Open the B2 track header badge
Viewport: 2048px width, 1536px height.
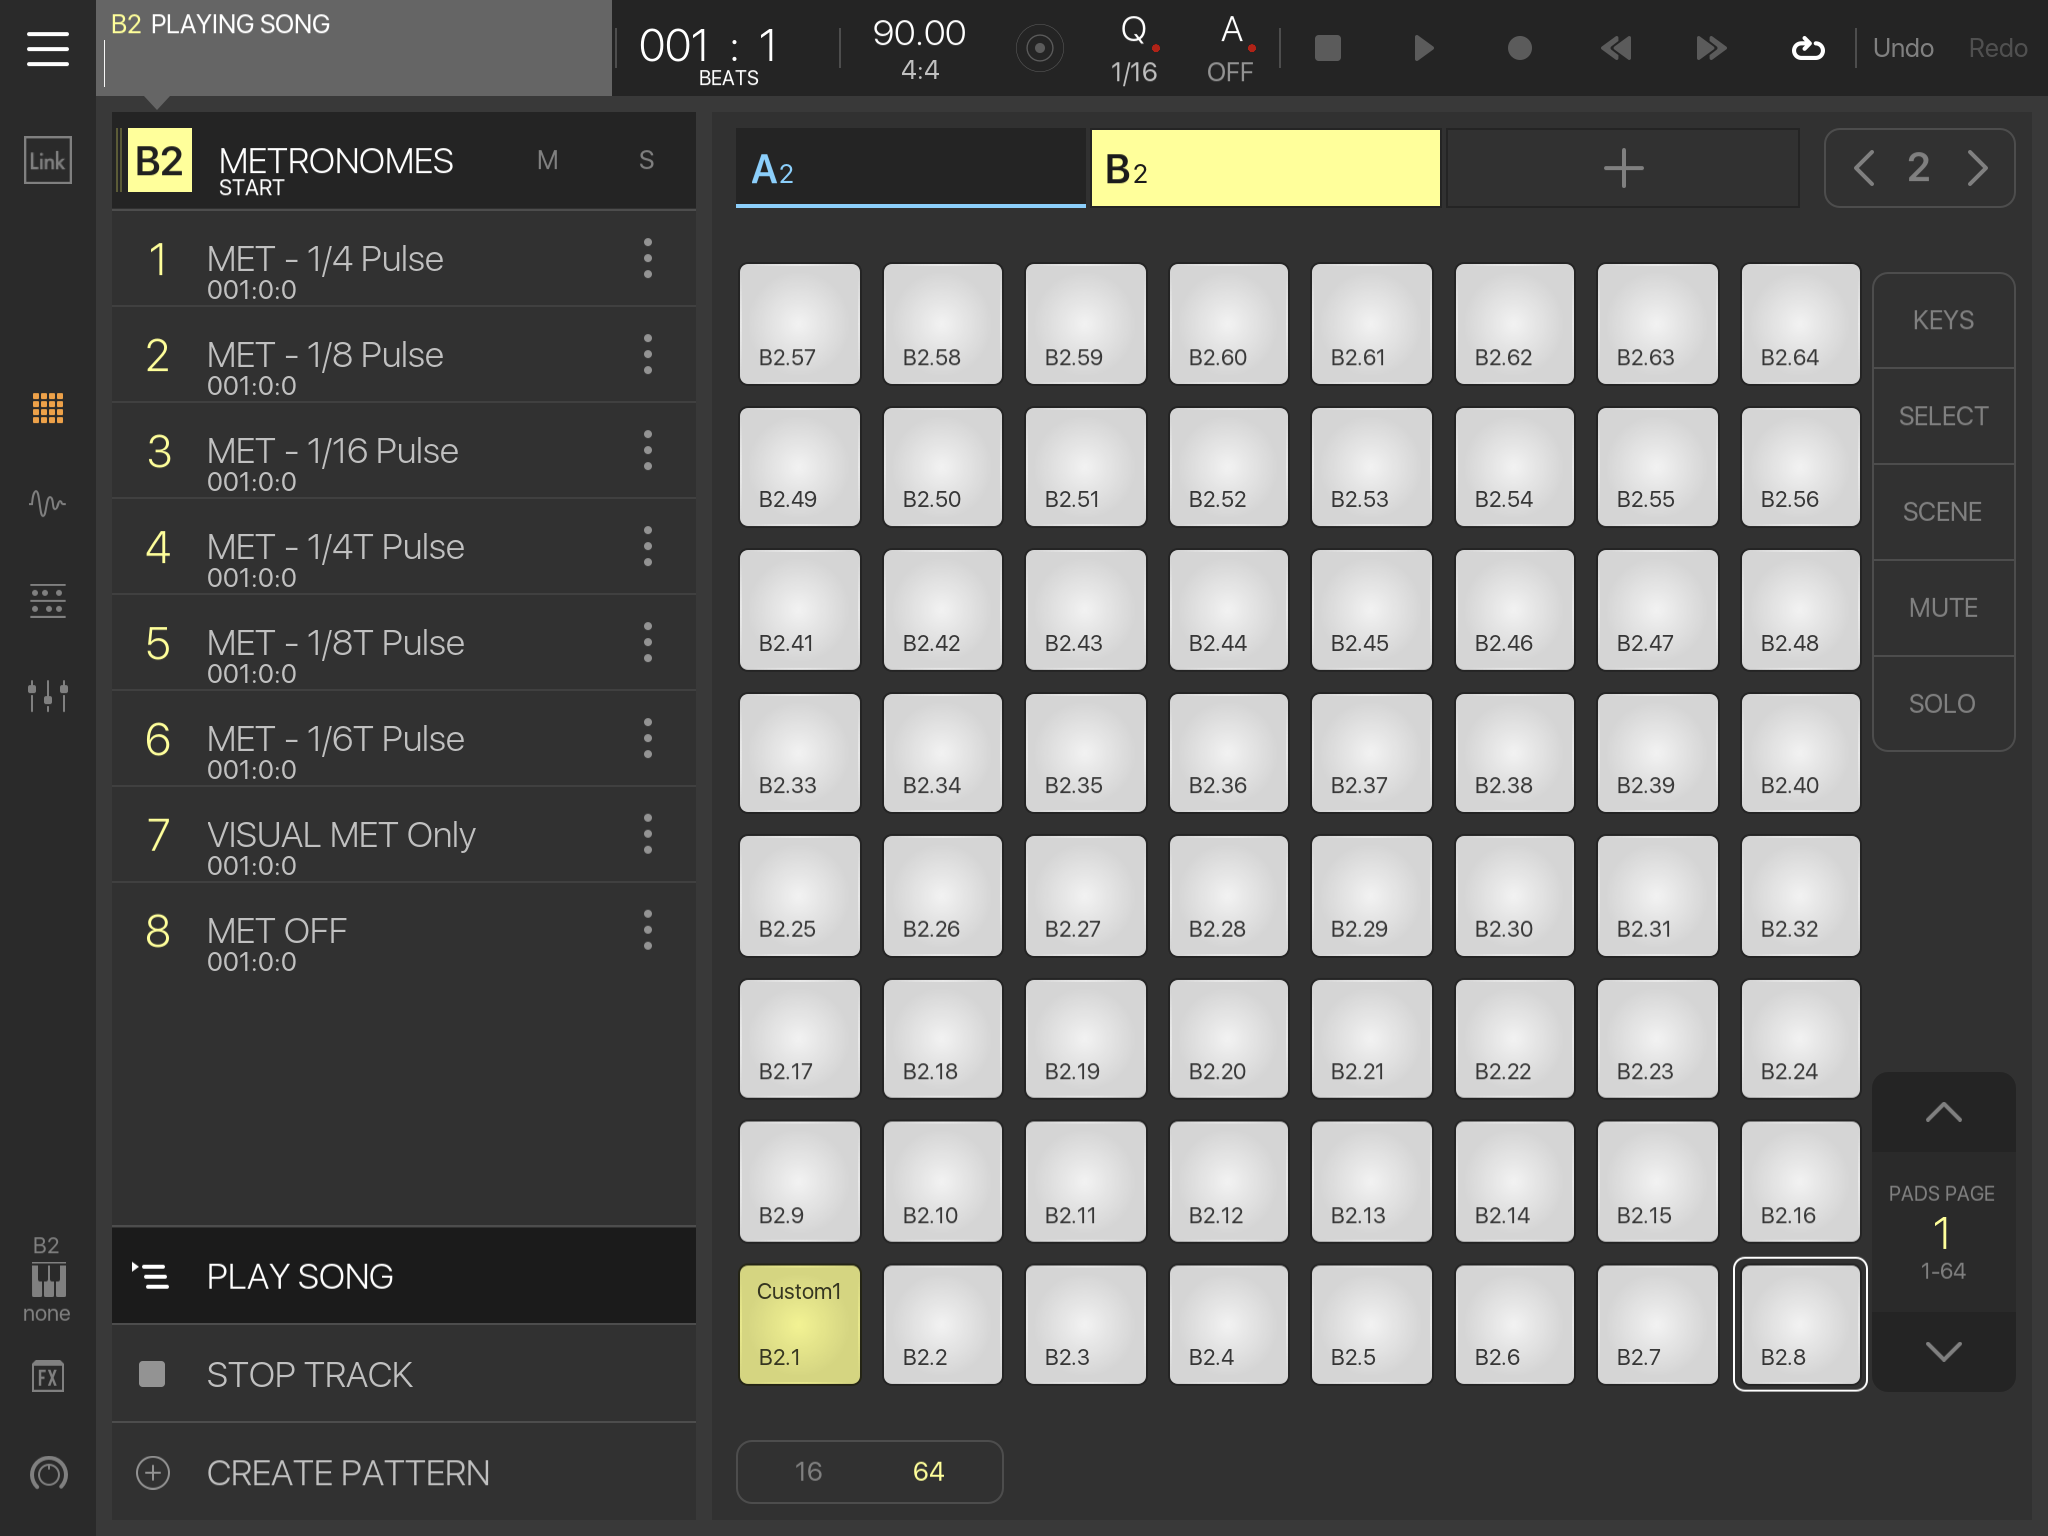[159, 160]
